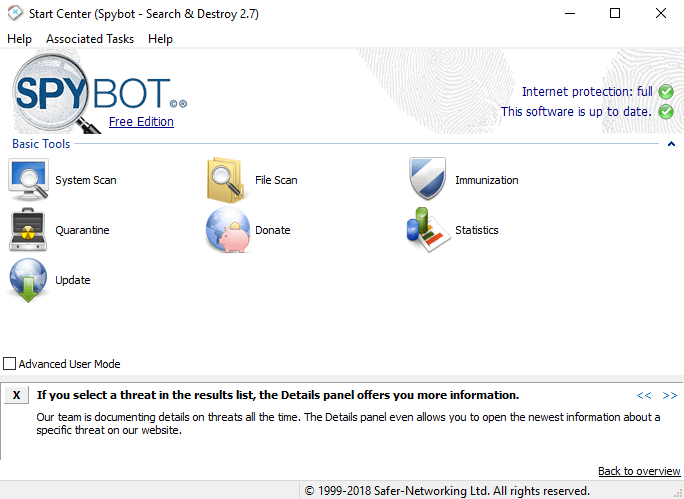Viewport: 684px width, 499px height.
Task: Open the System Scan monitor icon
Action: (x=28, y=180)
